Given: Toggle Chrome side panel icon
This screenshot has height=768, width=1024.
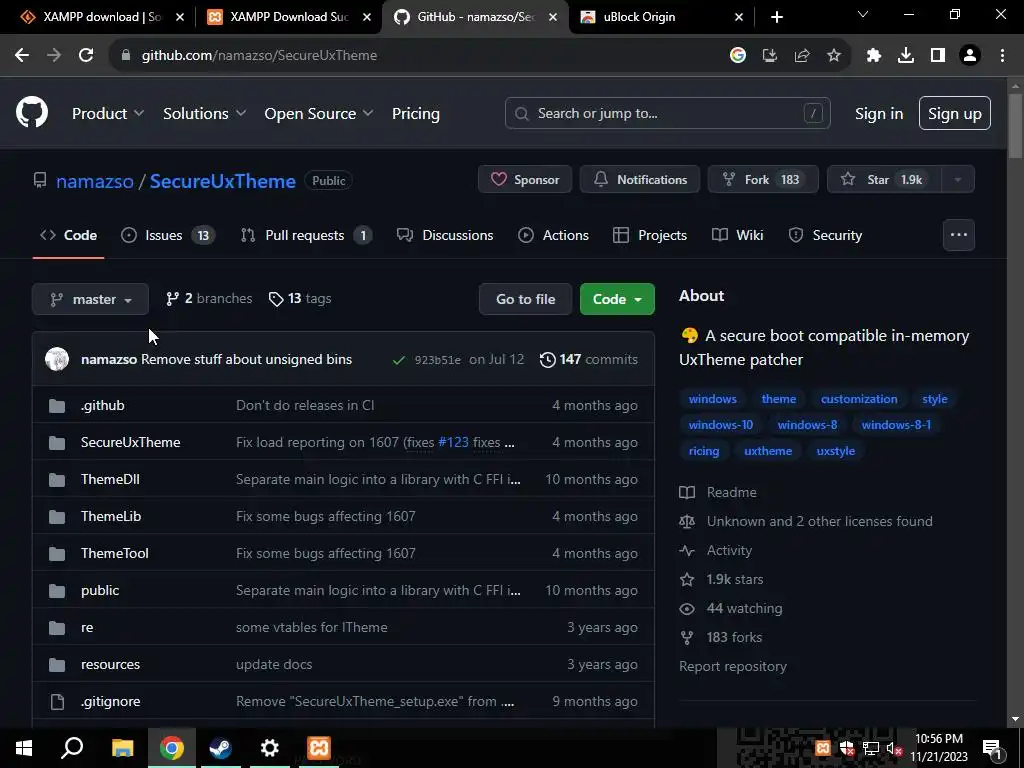Looking at the screenshot, I should [938, 56].
